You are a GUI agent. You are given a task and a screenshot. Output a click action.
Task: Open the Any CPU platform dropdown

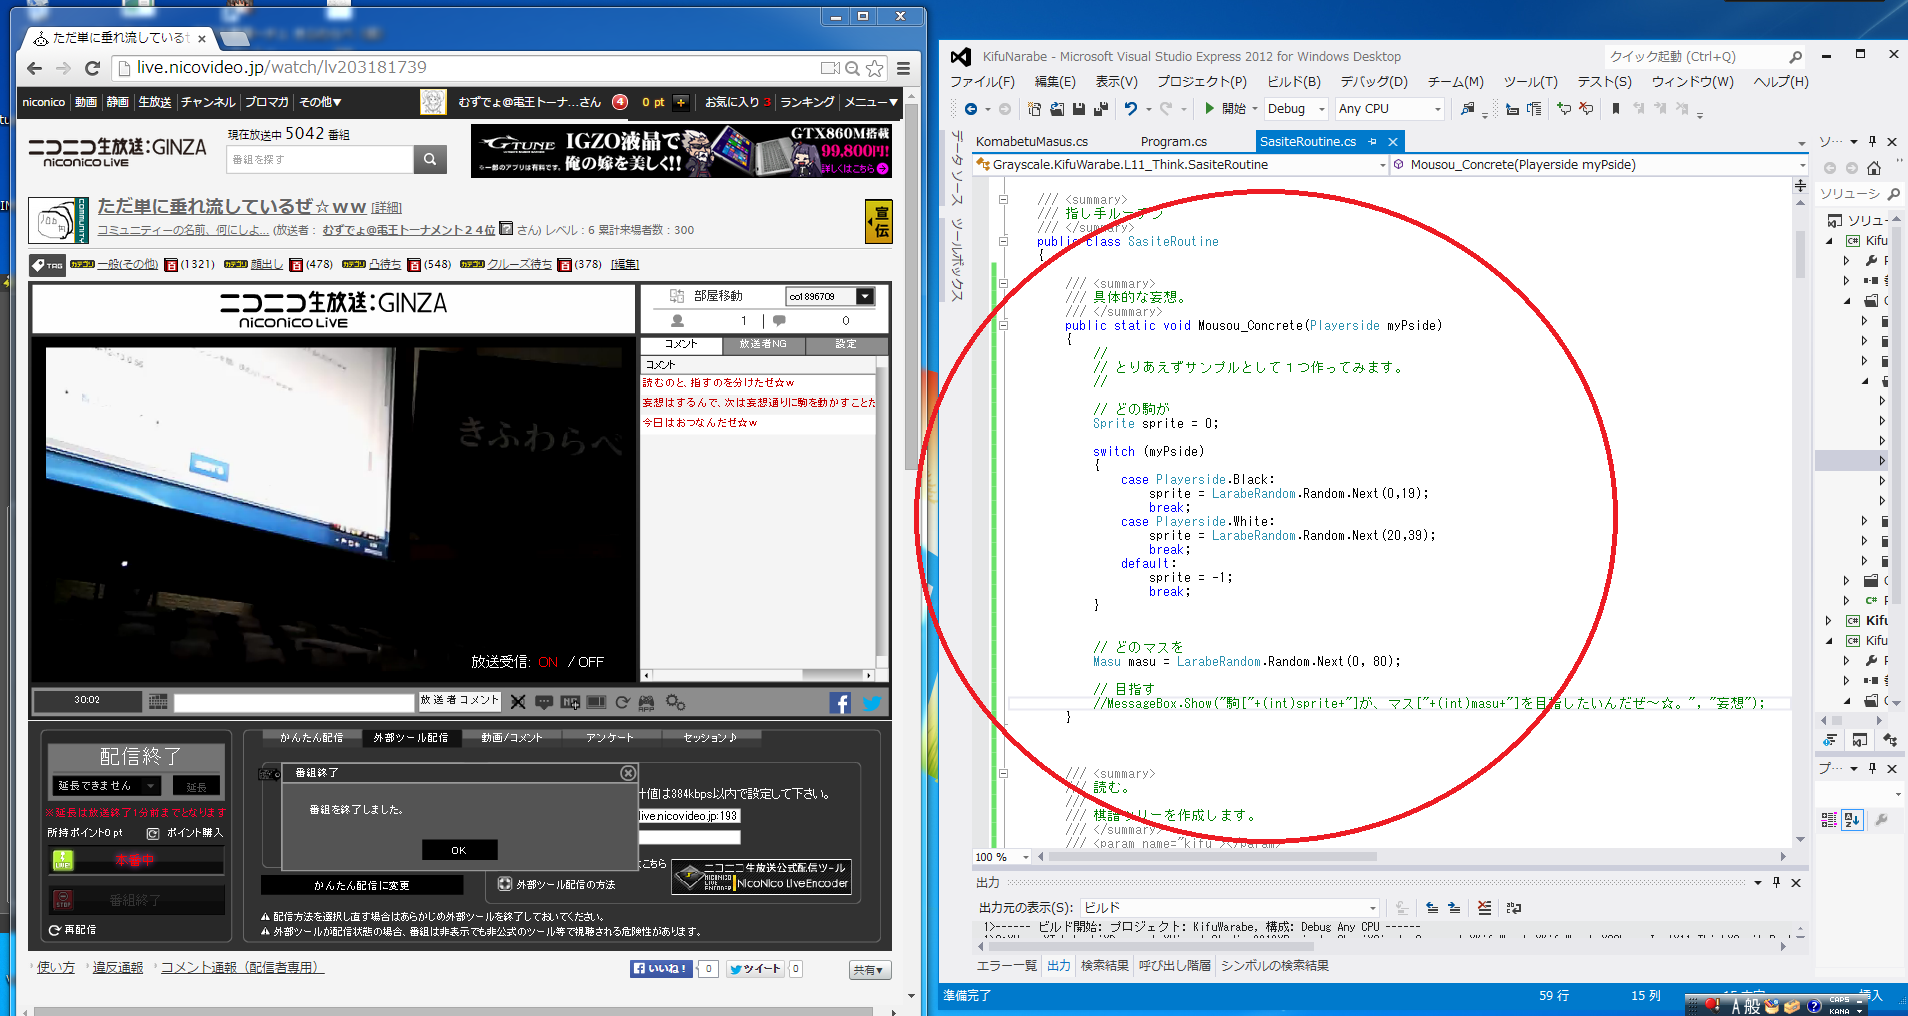click(1437, 109)
